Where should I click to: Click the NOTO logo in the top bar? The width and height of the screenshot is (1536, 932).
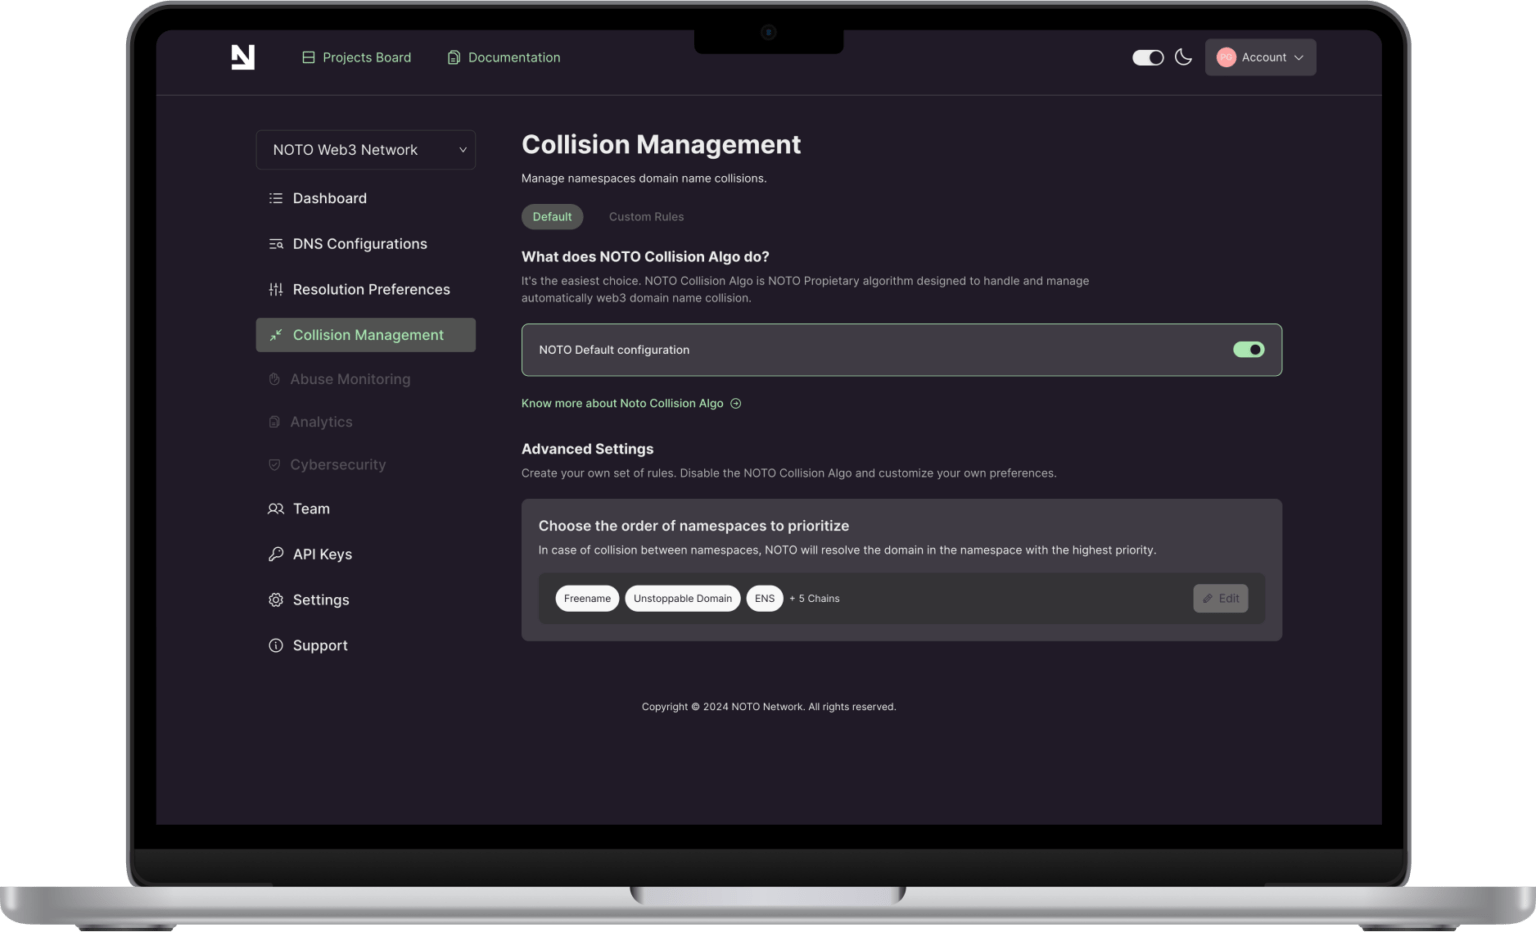click(243, 57)
